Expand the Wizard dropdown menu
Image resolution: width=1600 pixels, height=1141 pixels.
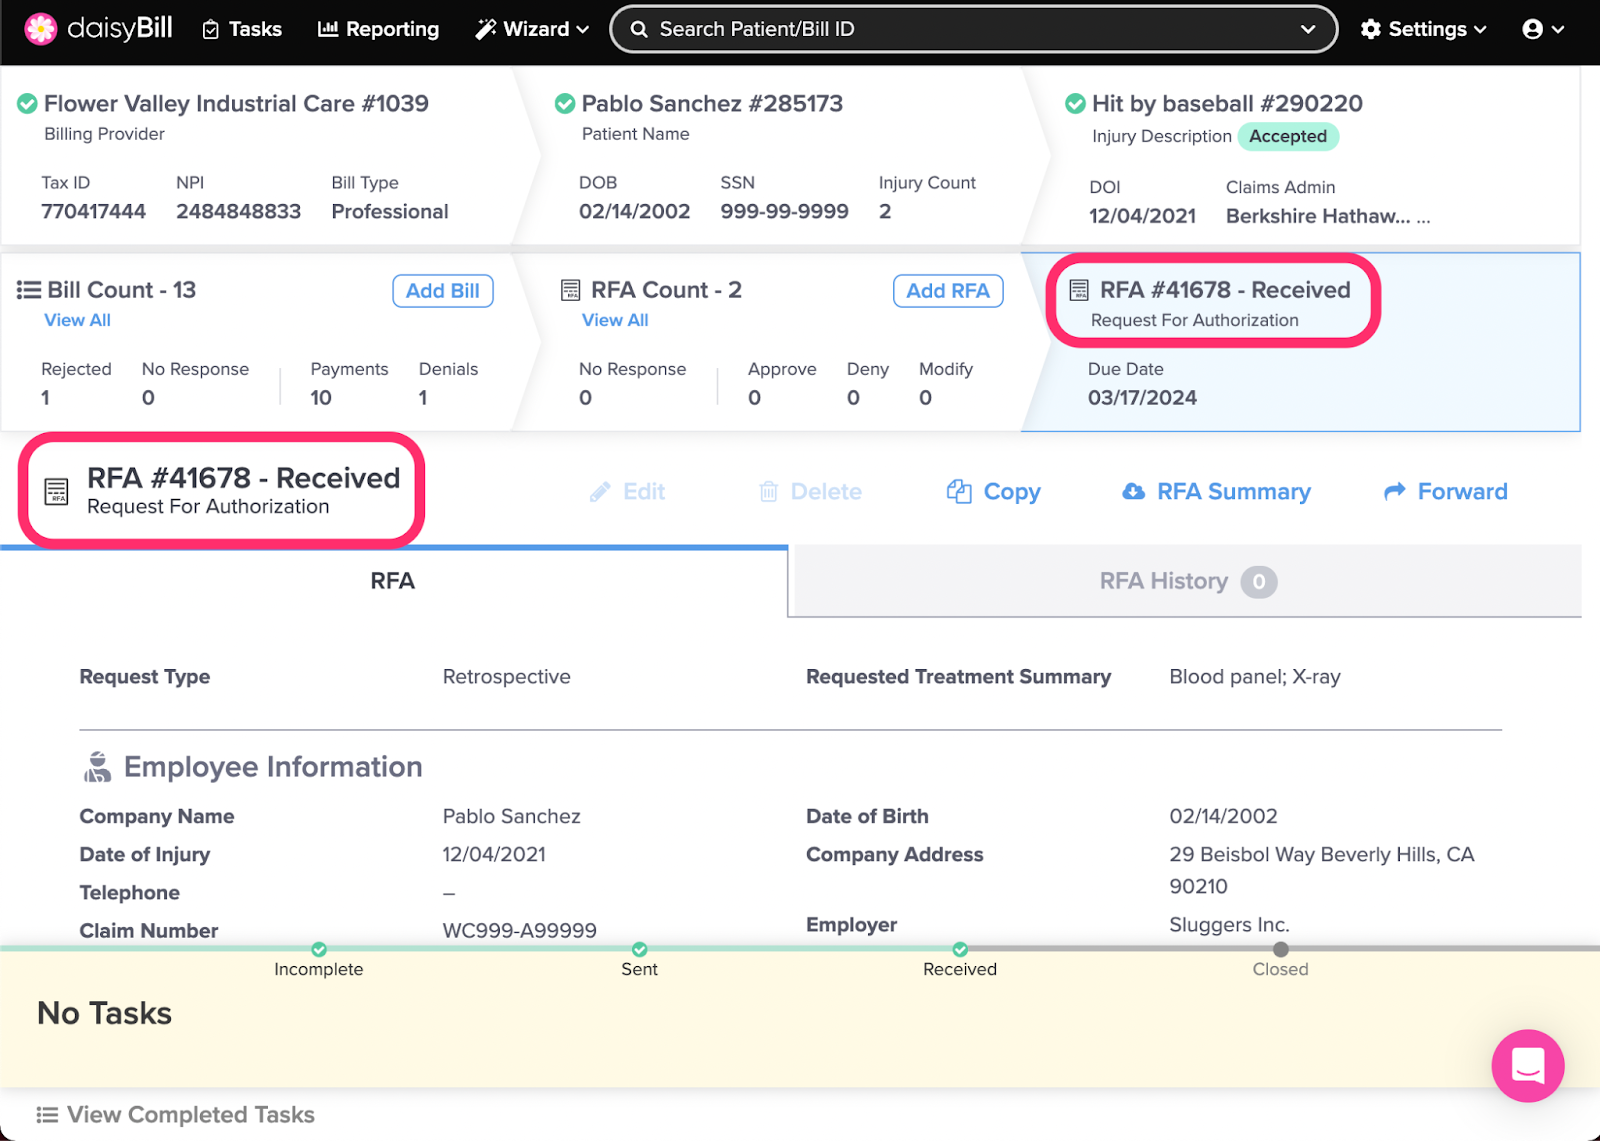coord(532,29)
